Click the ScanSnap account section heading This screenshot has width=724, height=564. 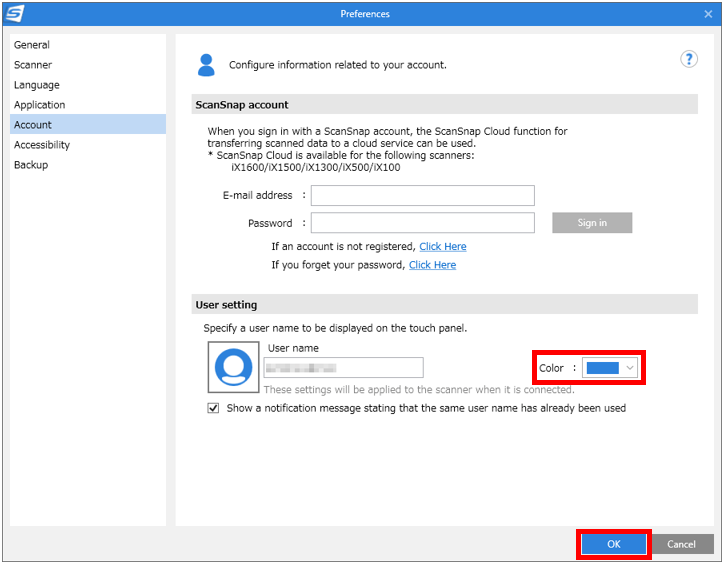pos(241,105)
